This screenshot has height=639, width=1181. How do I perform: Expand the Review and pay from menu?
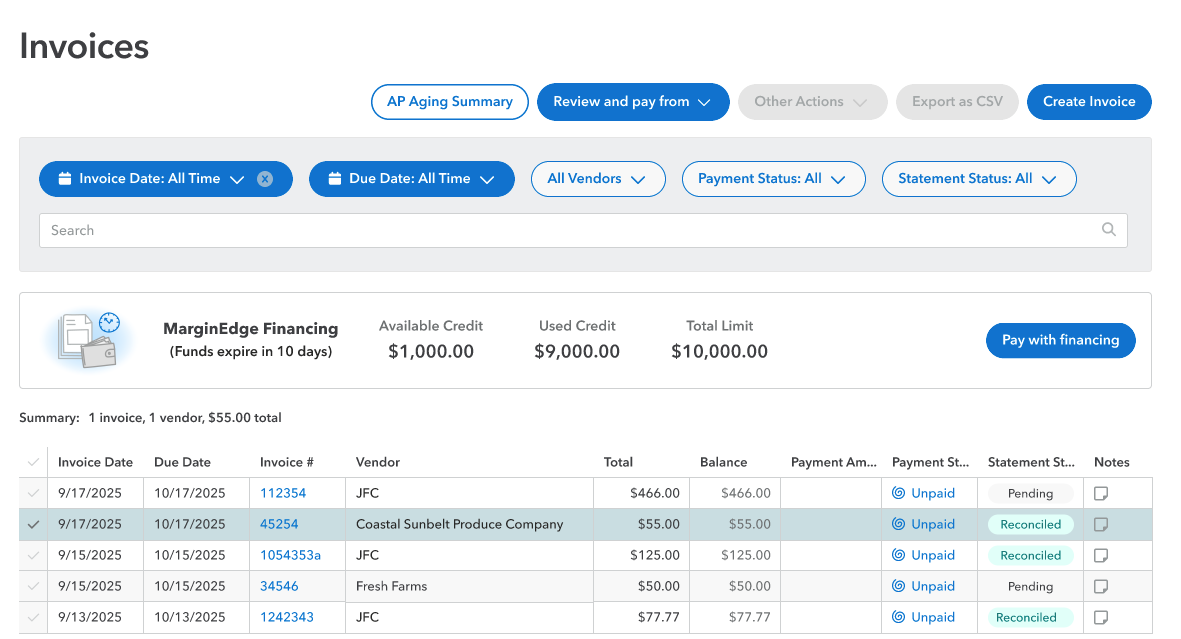pos(632,102)
